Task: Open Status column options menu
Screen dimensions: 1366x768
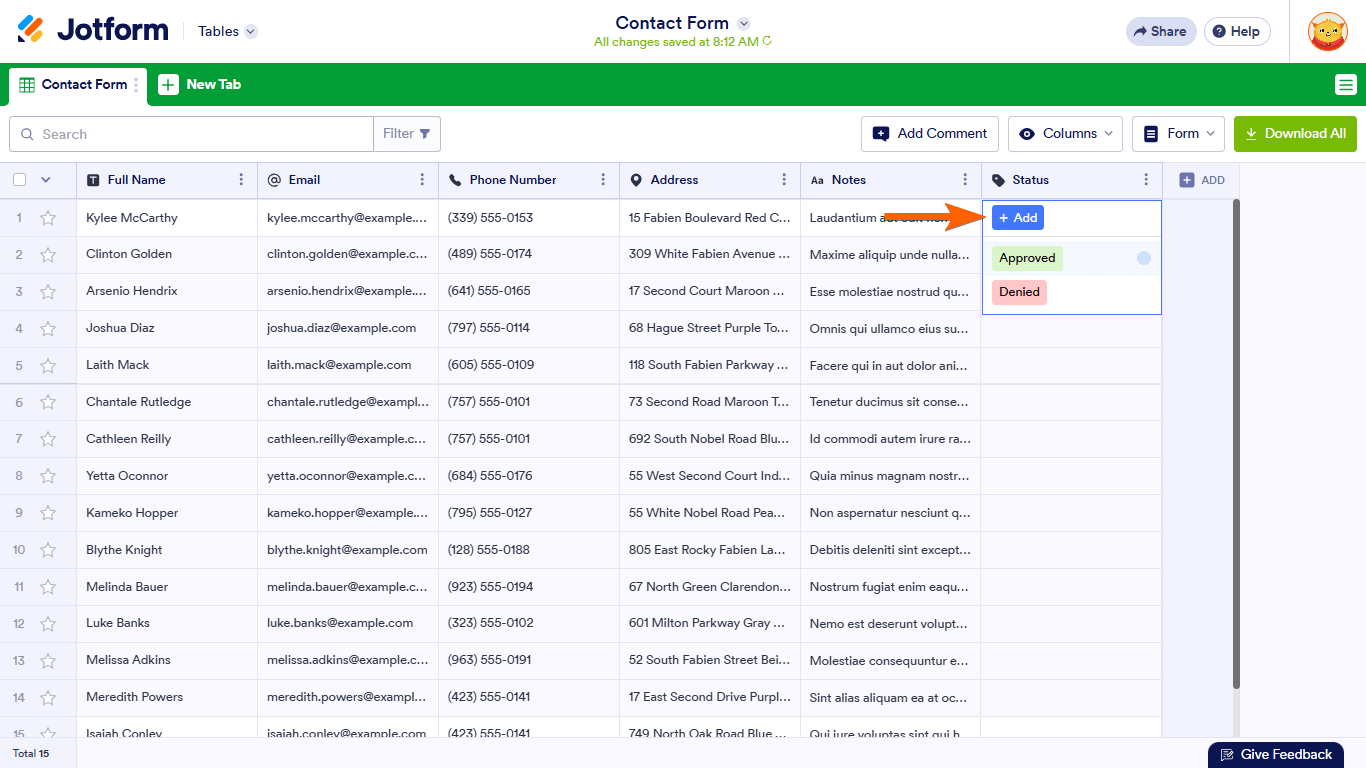Action: 1146,180
